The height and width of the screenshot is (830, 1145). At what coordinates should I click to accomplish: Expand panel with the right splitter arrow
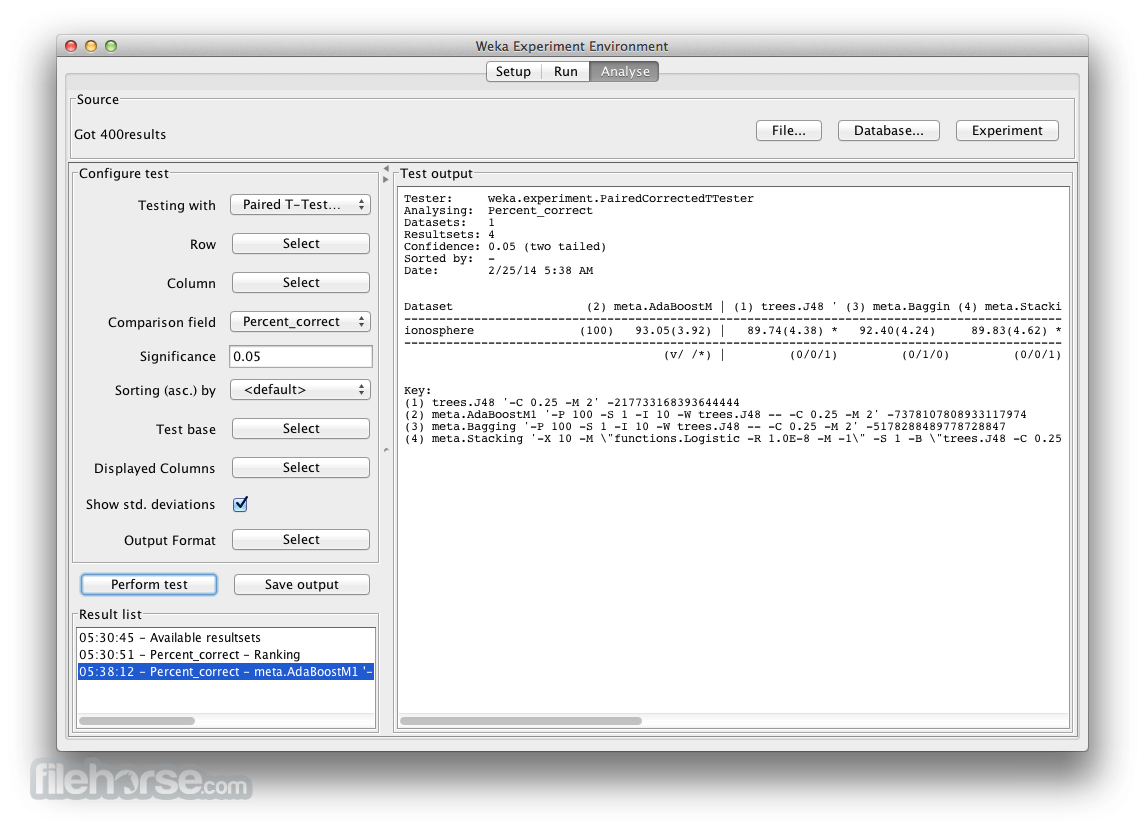[x=386, y=179]
